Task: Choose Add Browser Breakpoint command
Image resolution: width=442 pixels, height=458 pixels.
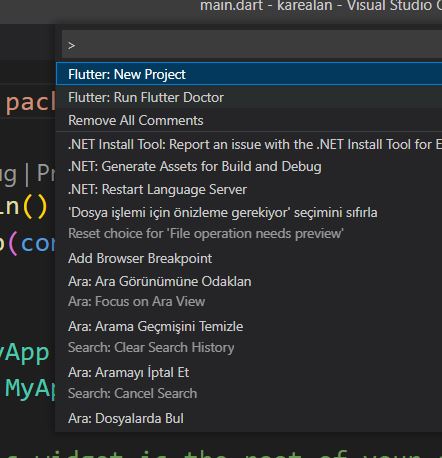Action: [249, 258]
